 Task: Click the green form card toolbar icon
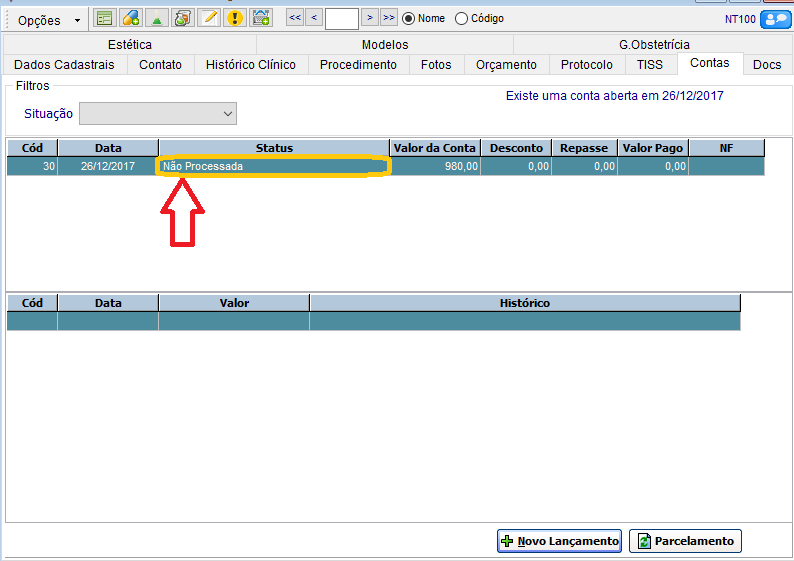[x=104, y=18]
